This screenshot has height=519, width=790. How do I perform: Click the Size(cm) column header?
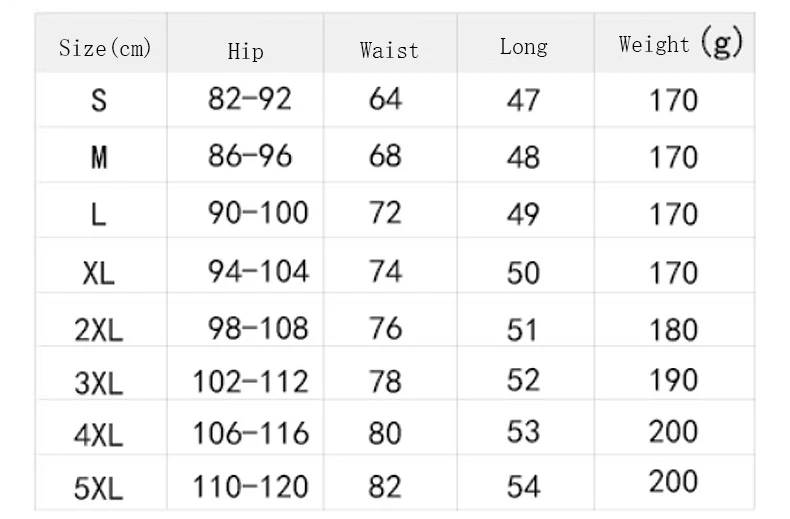(105, 48)
